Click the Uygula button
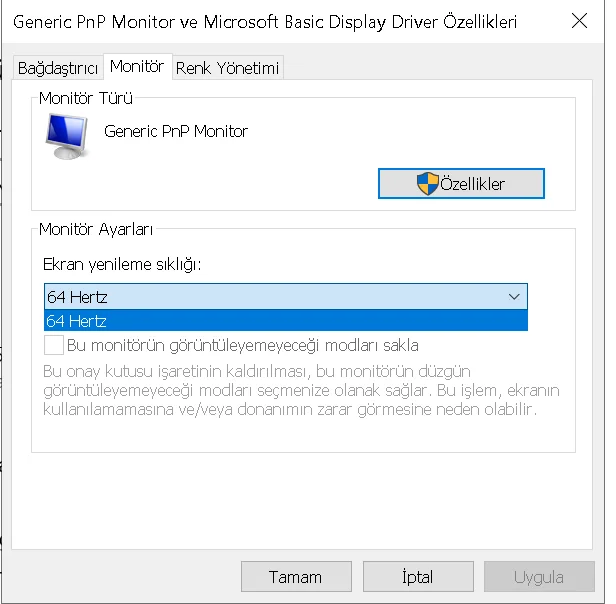Image resolution: width=616 pixels, height=604 pixels. coord(539,577)
